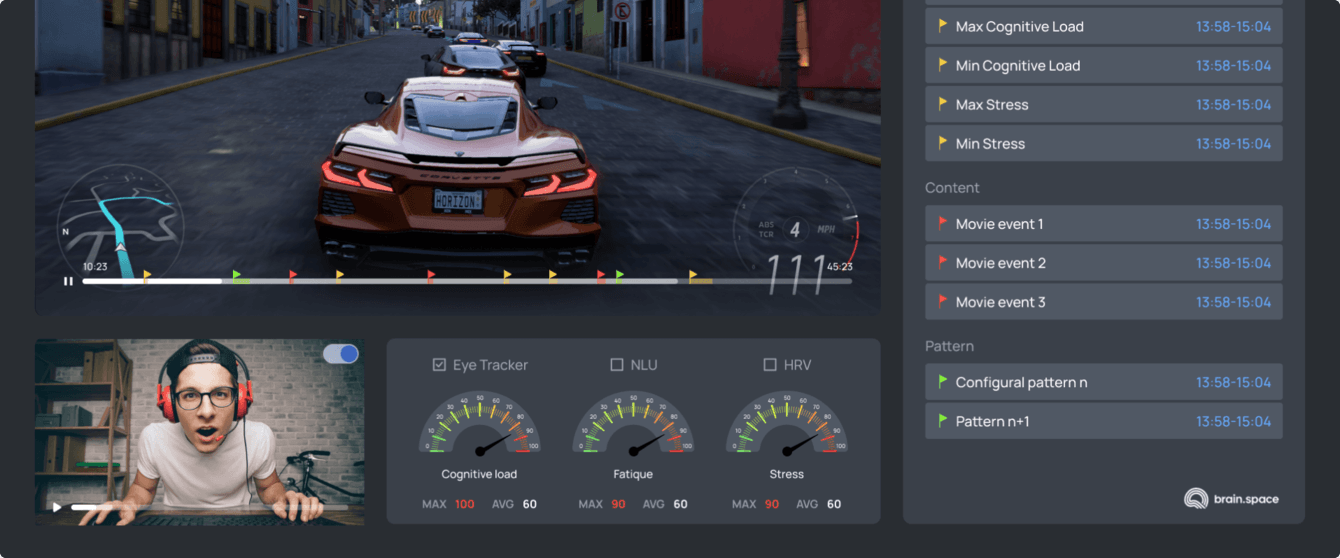
Task: Click the yellow flag icon beside Max Stress
Action: tap(942, 104)
